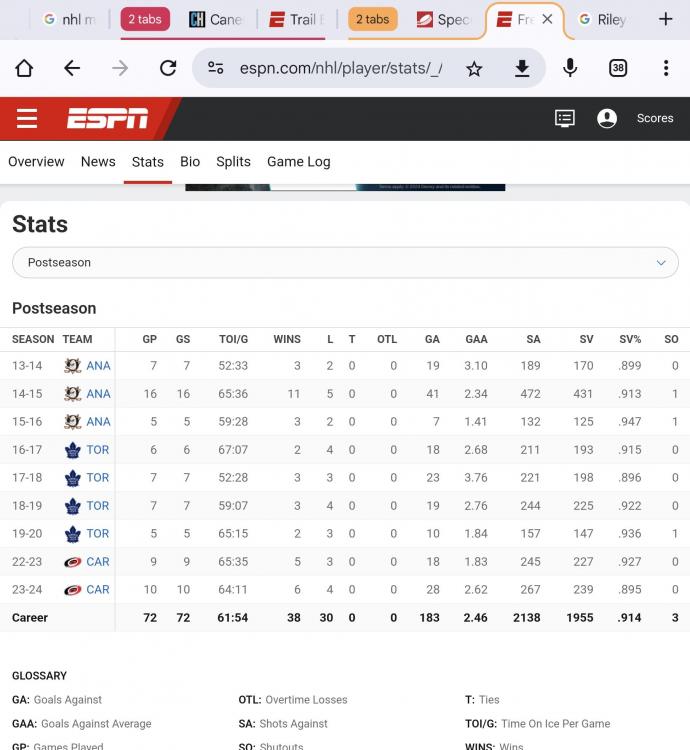This screenshot has height=750, width=690.
Task: Tap the browser home icon
Action: pyautogui.click(x=24, y=68)
